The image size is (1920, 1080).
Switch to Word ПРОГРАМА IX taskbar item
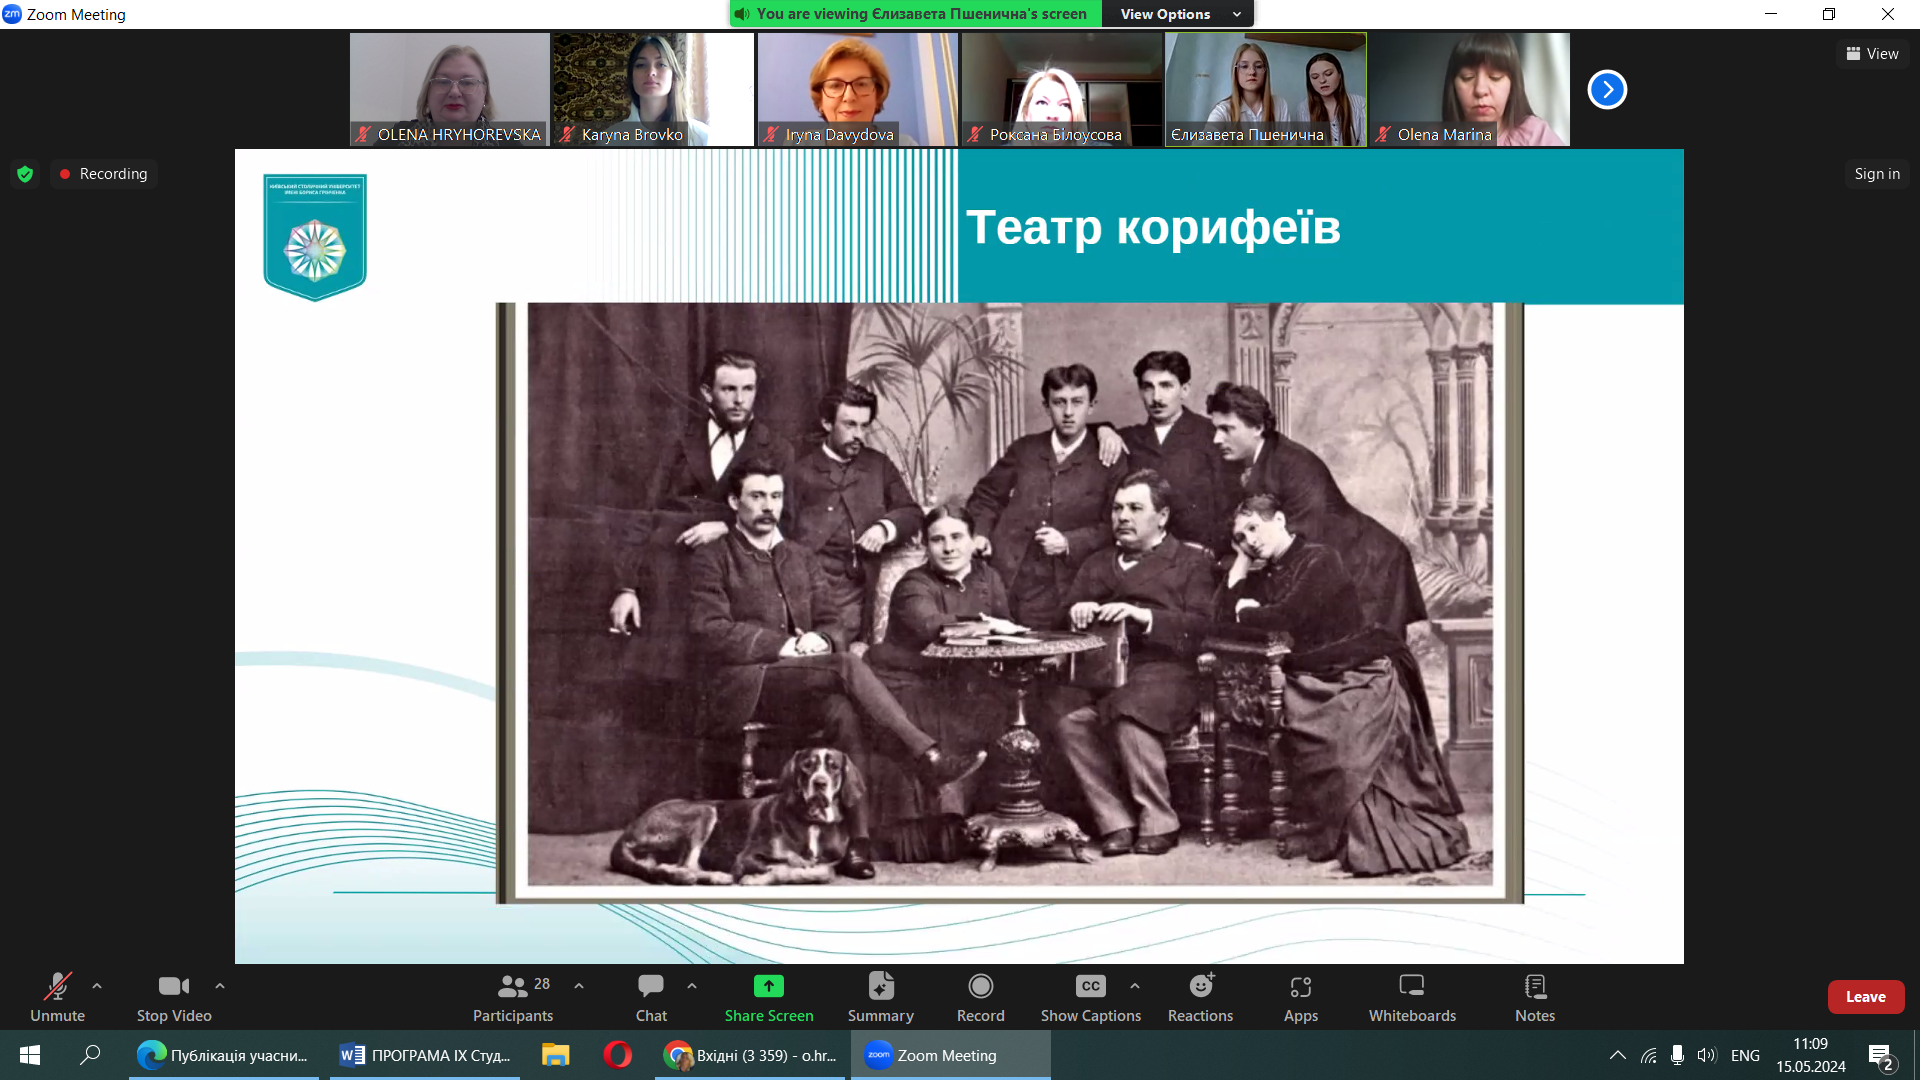tap(425, 1055)
